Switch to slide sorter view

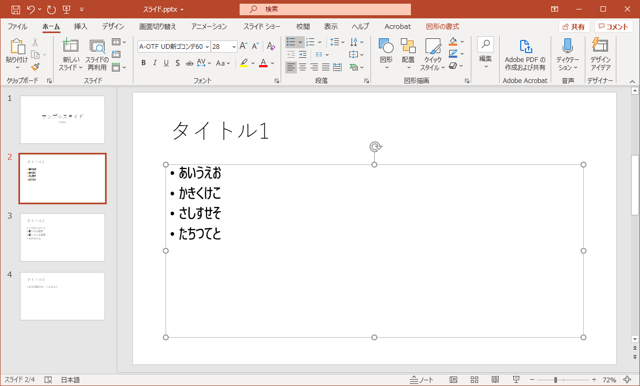point(474,380)
